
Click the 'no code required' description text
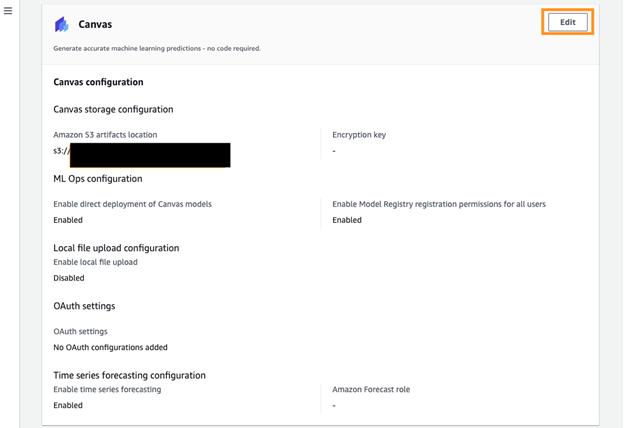(x=156, y=48)
